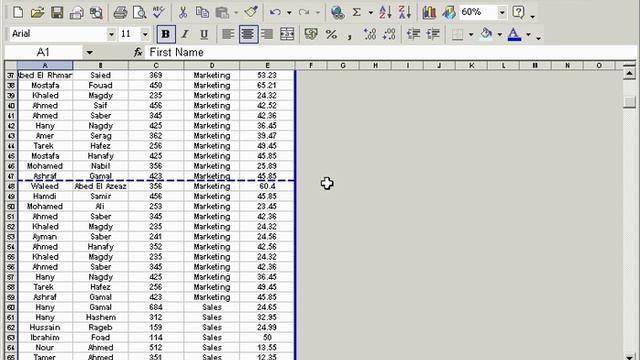The image size is (640, 360).
Task: Activate the Format Painter brush
Action: click(251, 13)
